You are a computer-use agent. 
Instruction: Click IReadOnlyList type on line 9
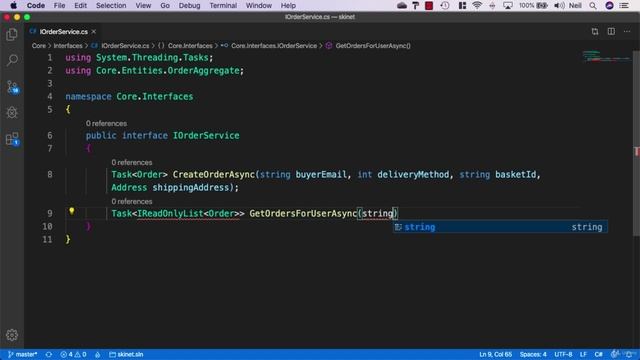click(170, 213)
